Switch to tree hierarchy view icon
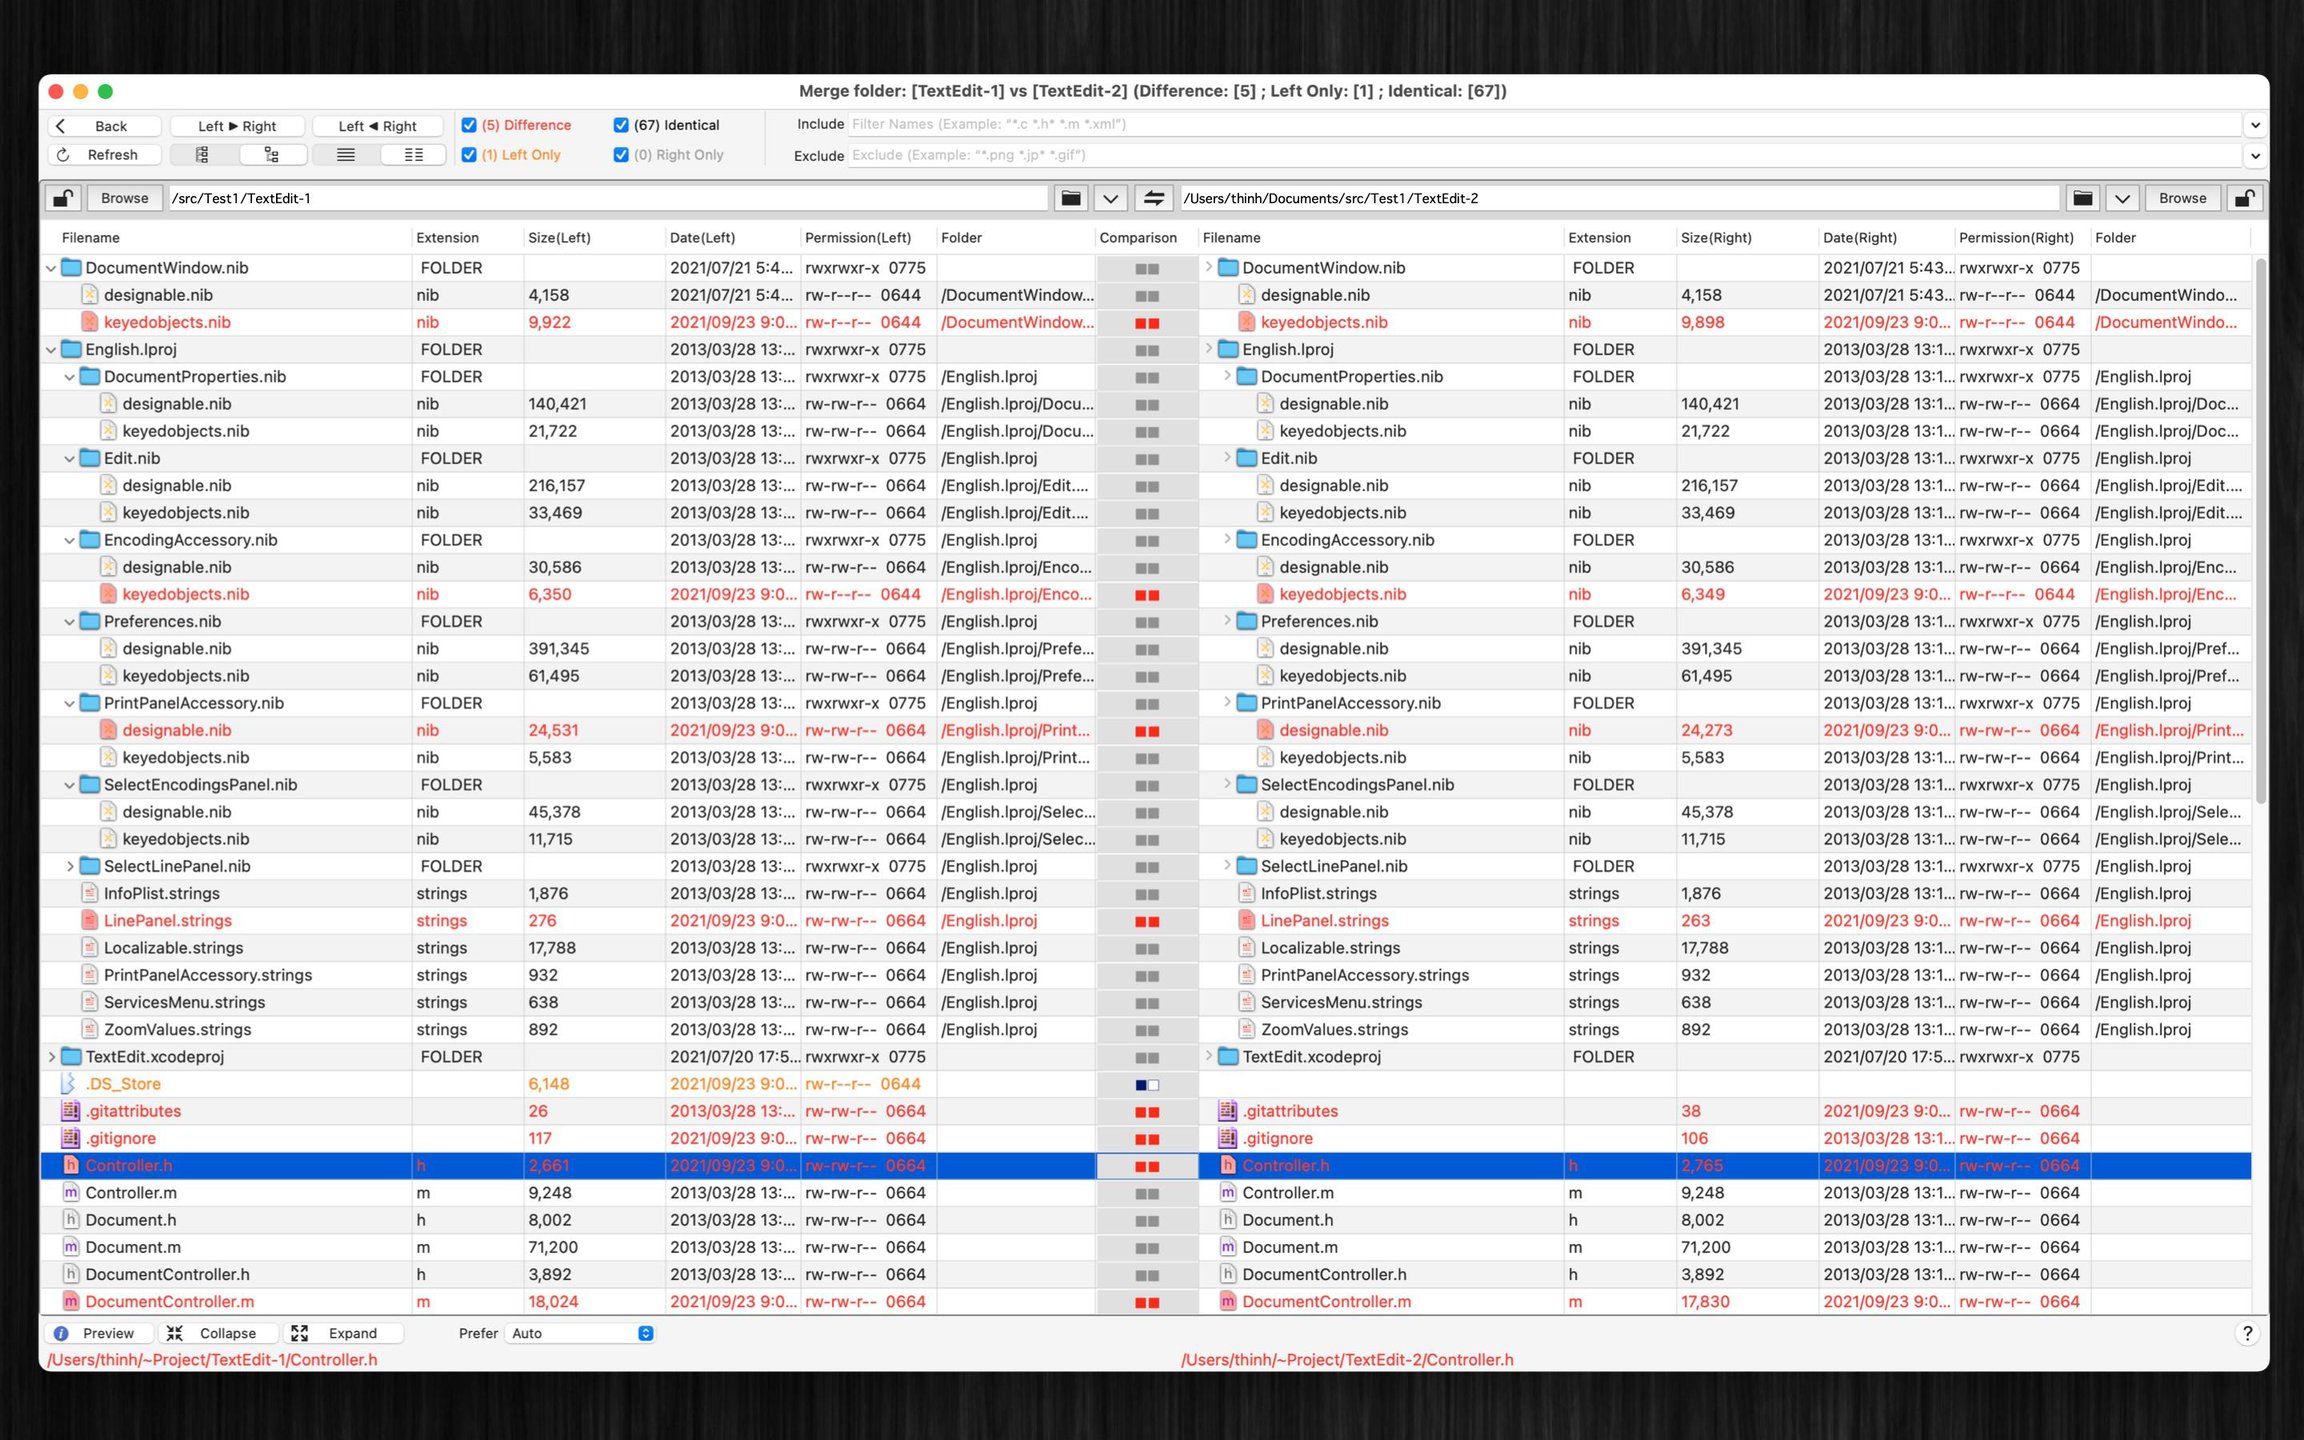 point(271,155)
